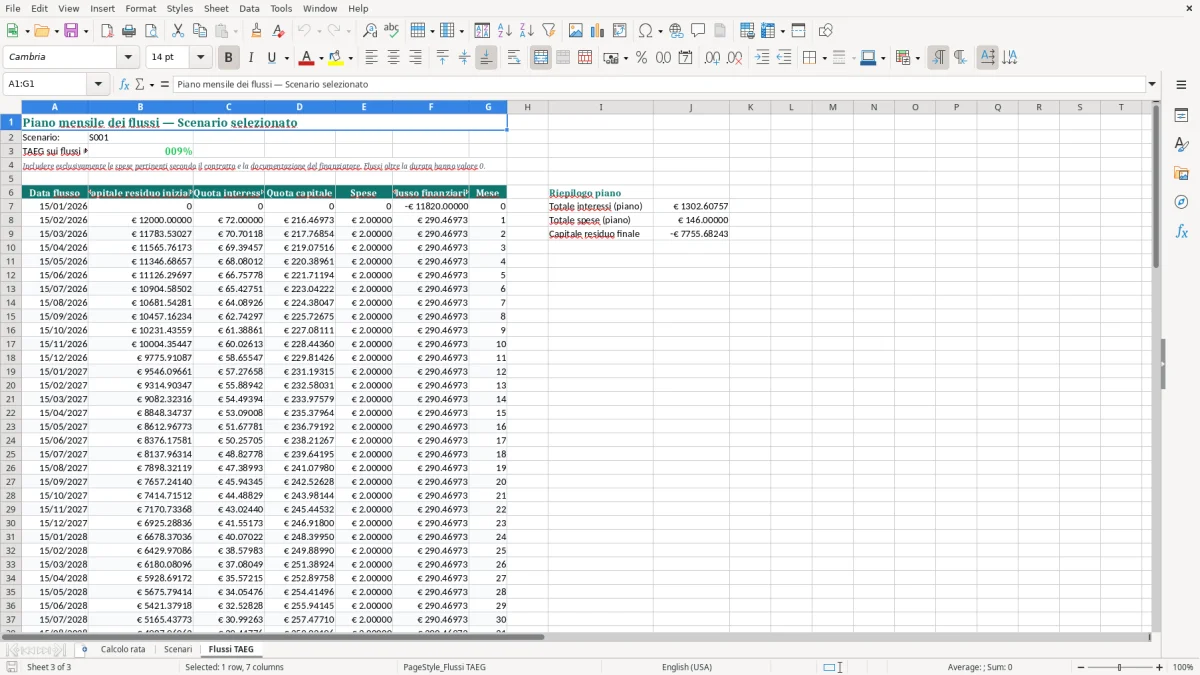1200x675 pixels.
Task: Open sidebar Properties panel icon
Action: click(1181, 116)
